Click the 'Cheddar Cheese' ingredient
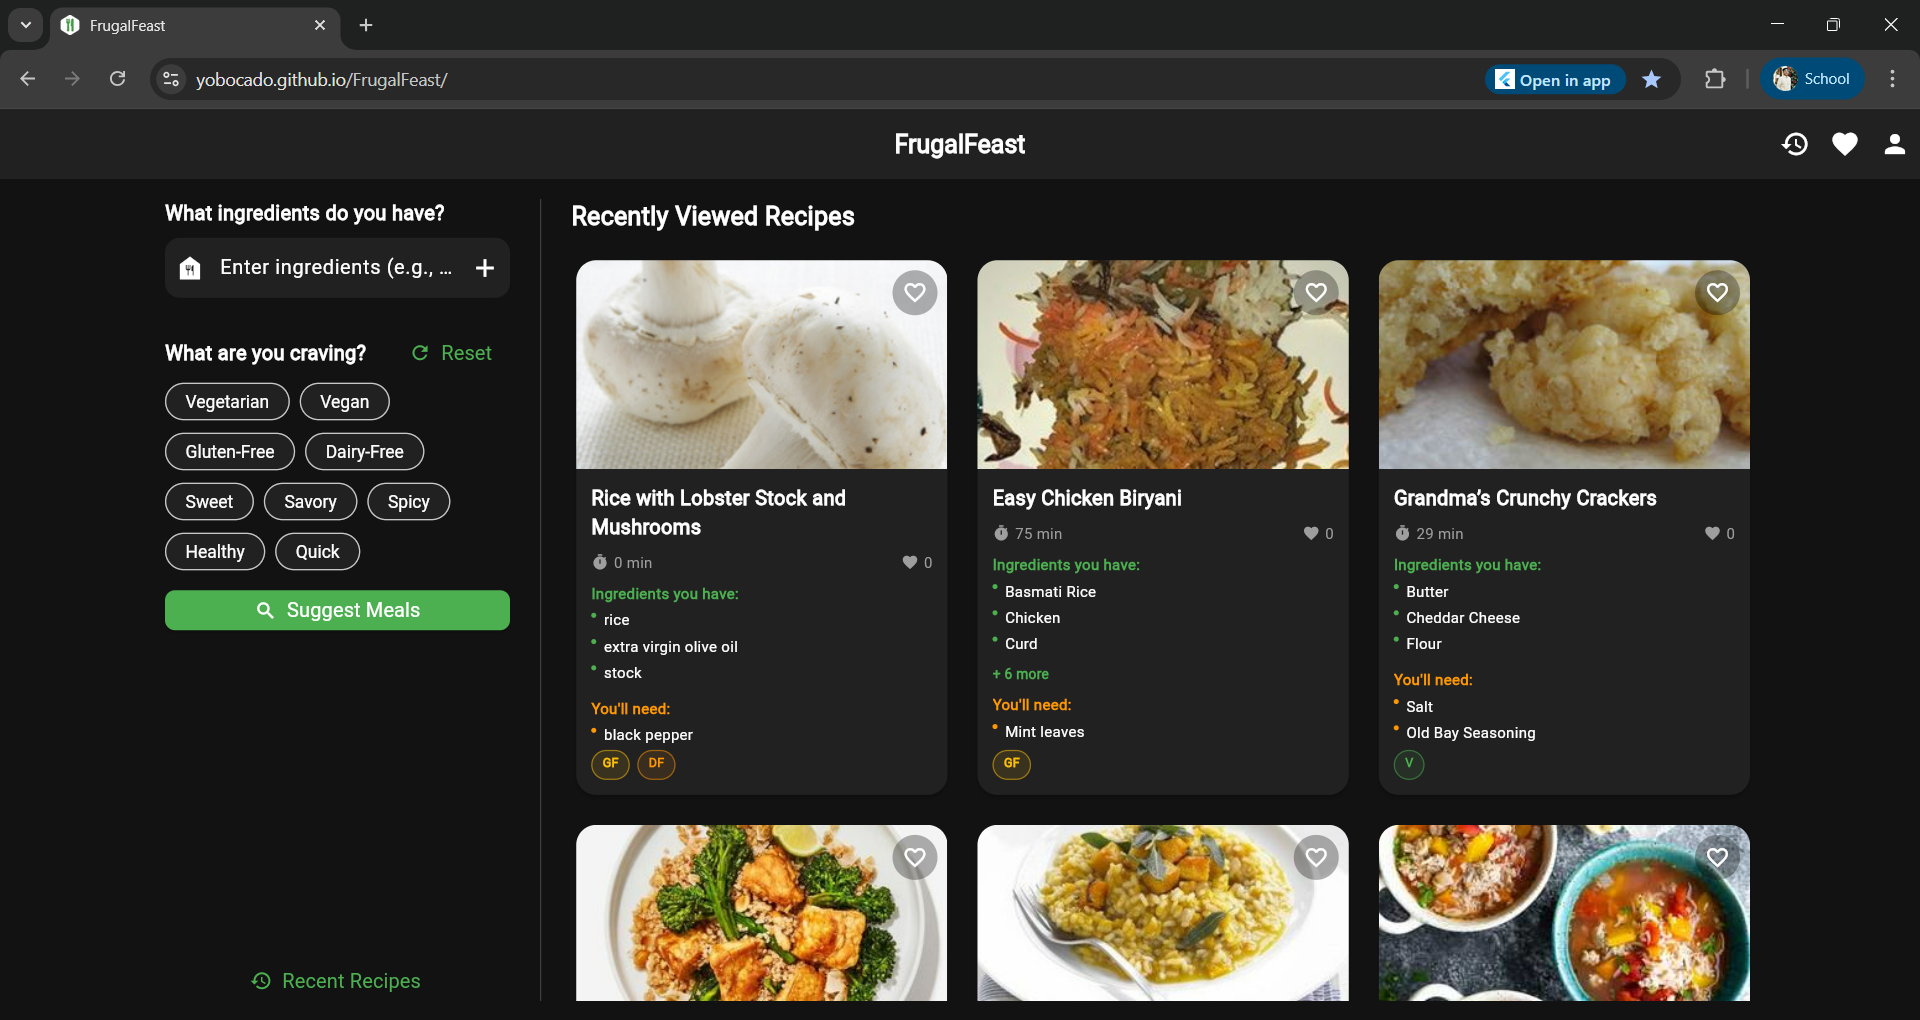1920x1020 pixels. (x=1463, y=618)
